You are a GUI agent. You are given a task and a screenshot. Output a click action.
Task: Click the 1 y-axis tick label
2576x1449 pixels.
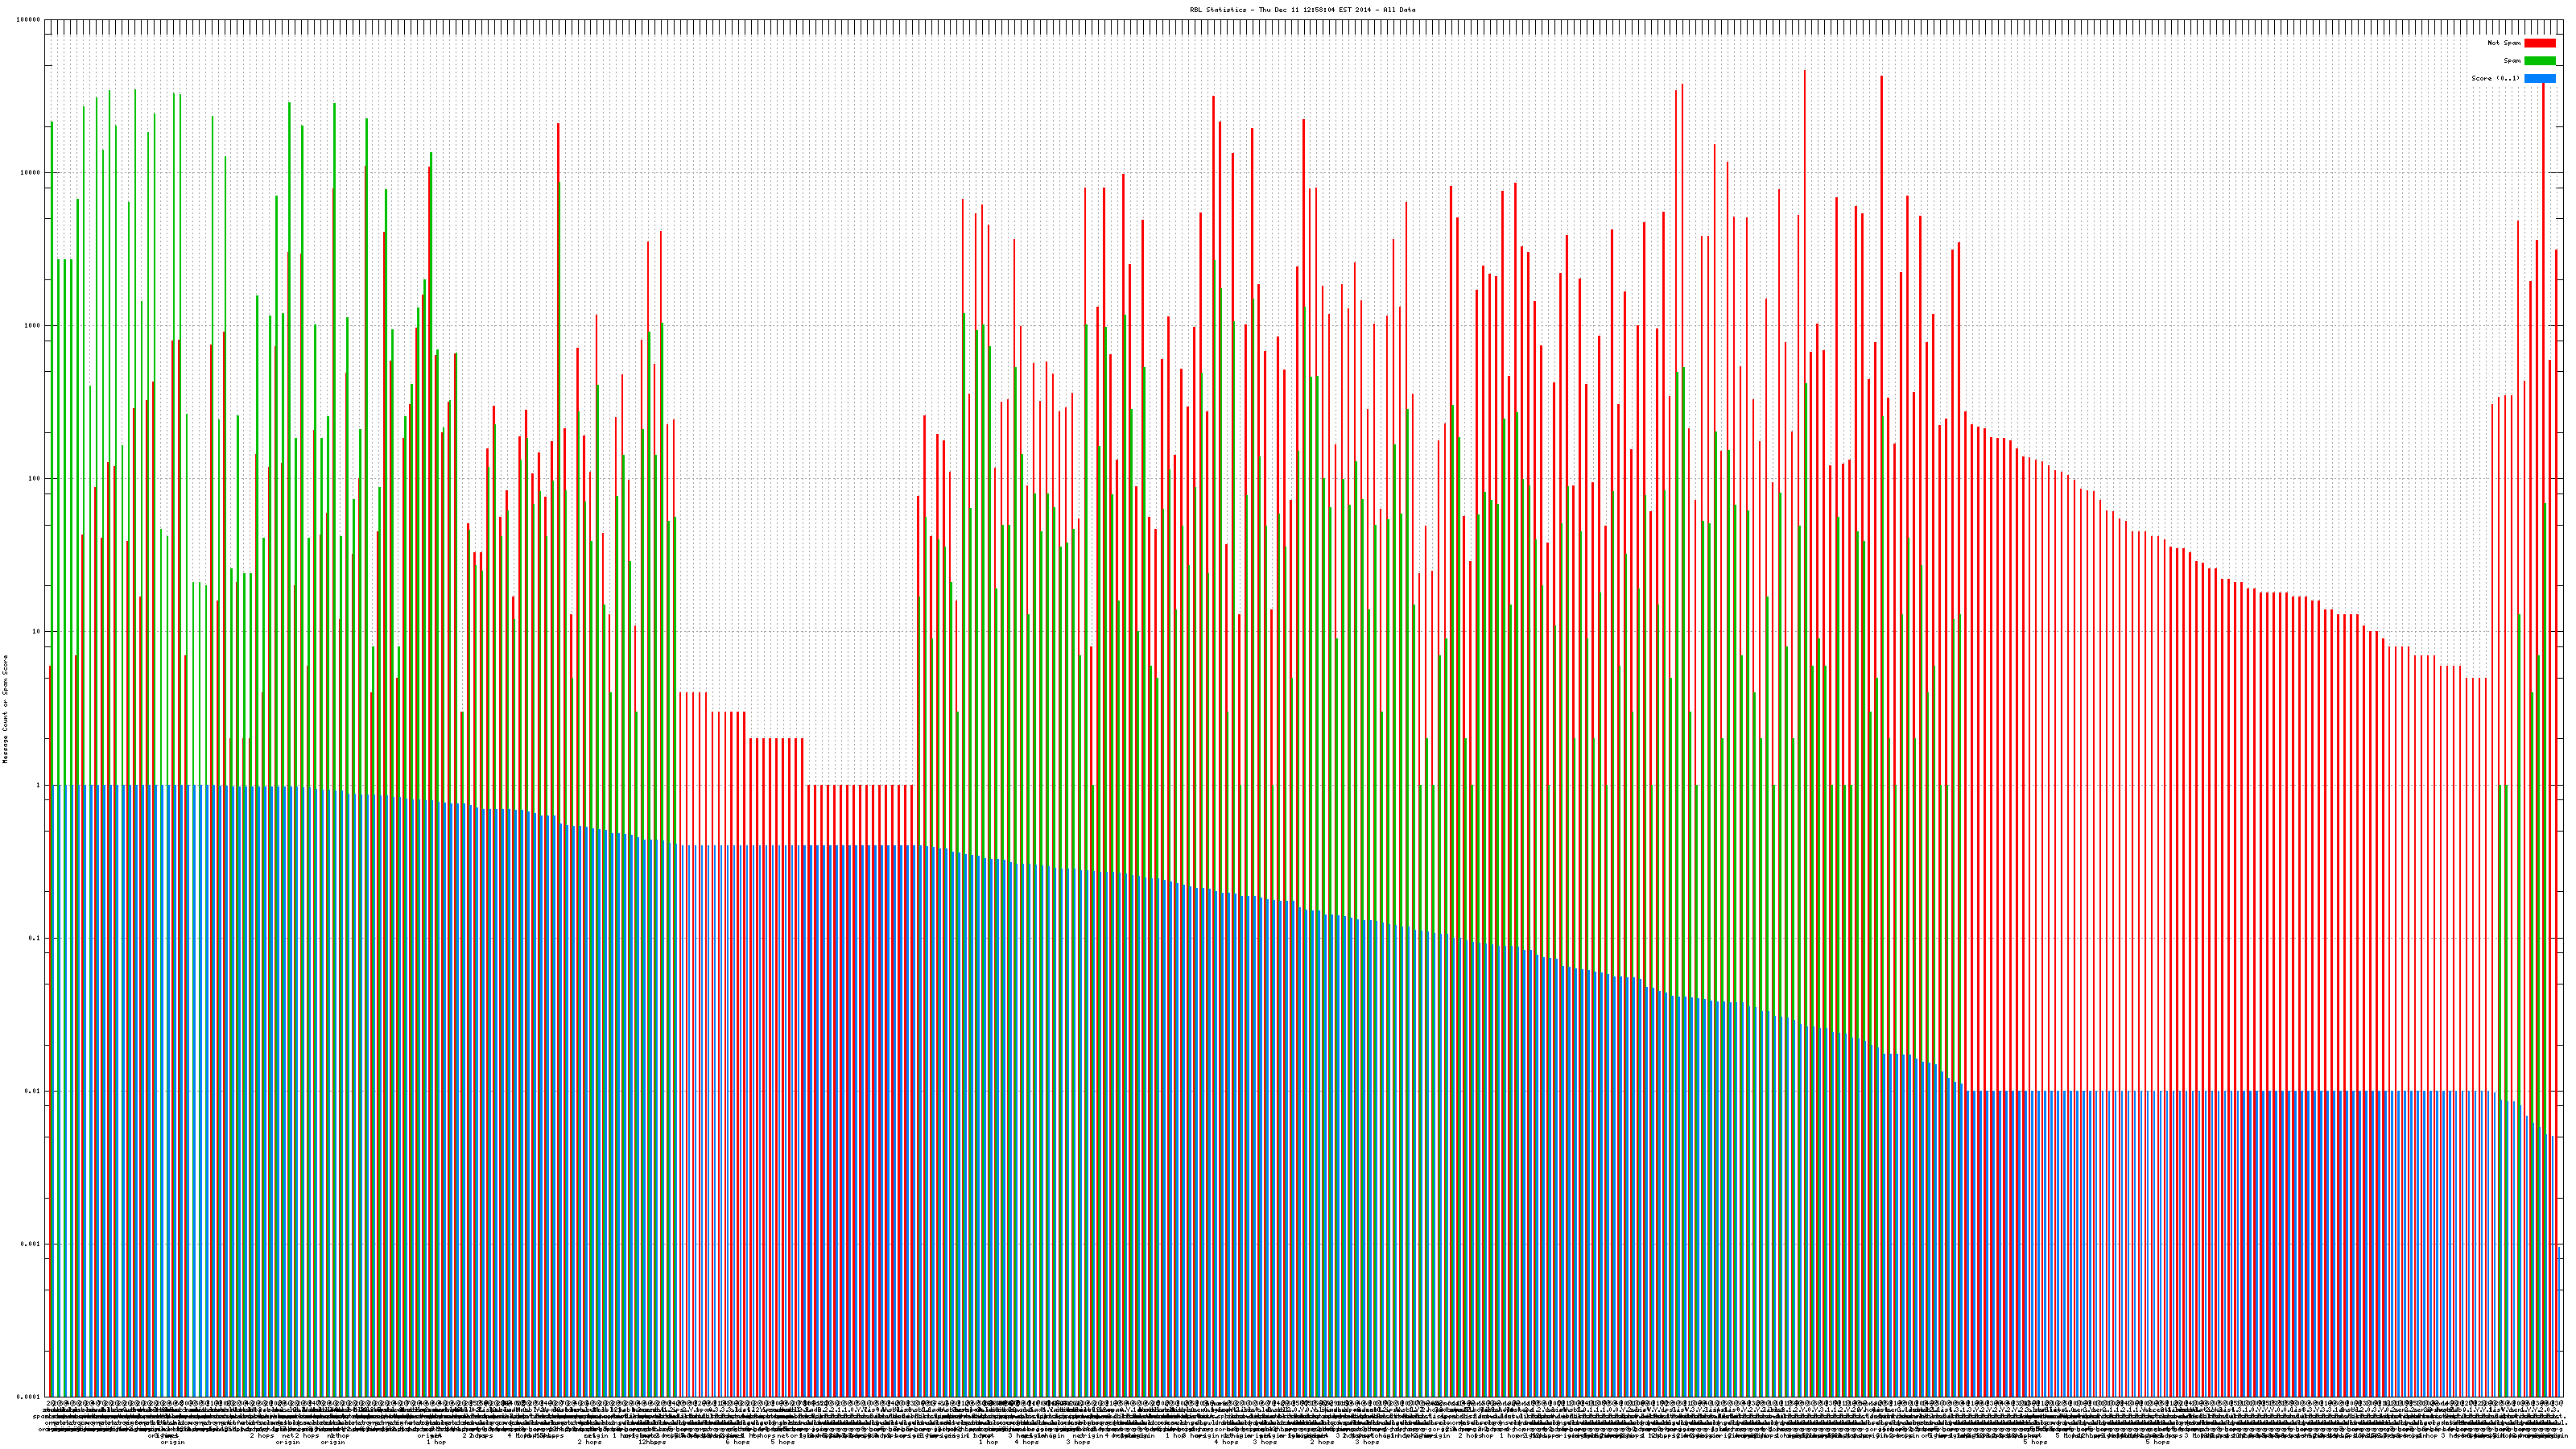(39, 785)
